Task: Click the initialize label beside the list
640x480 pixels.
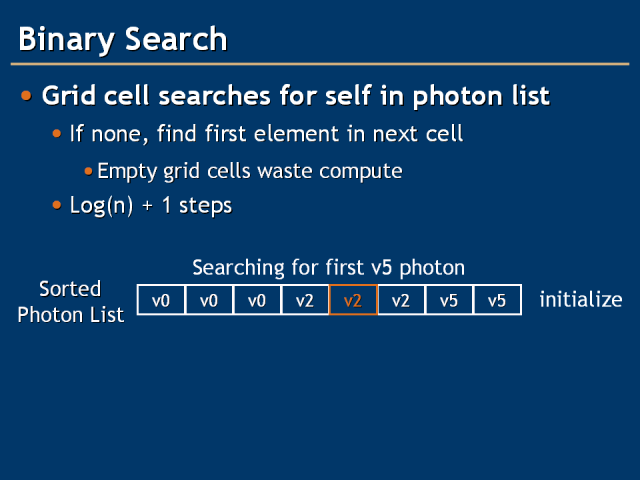Action: click(581, 300)
